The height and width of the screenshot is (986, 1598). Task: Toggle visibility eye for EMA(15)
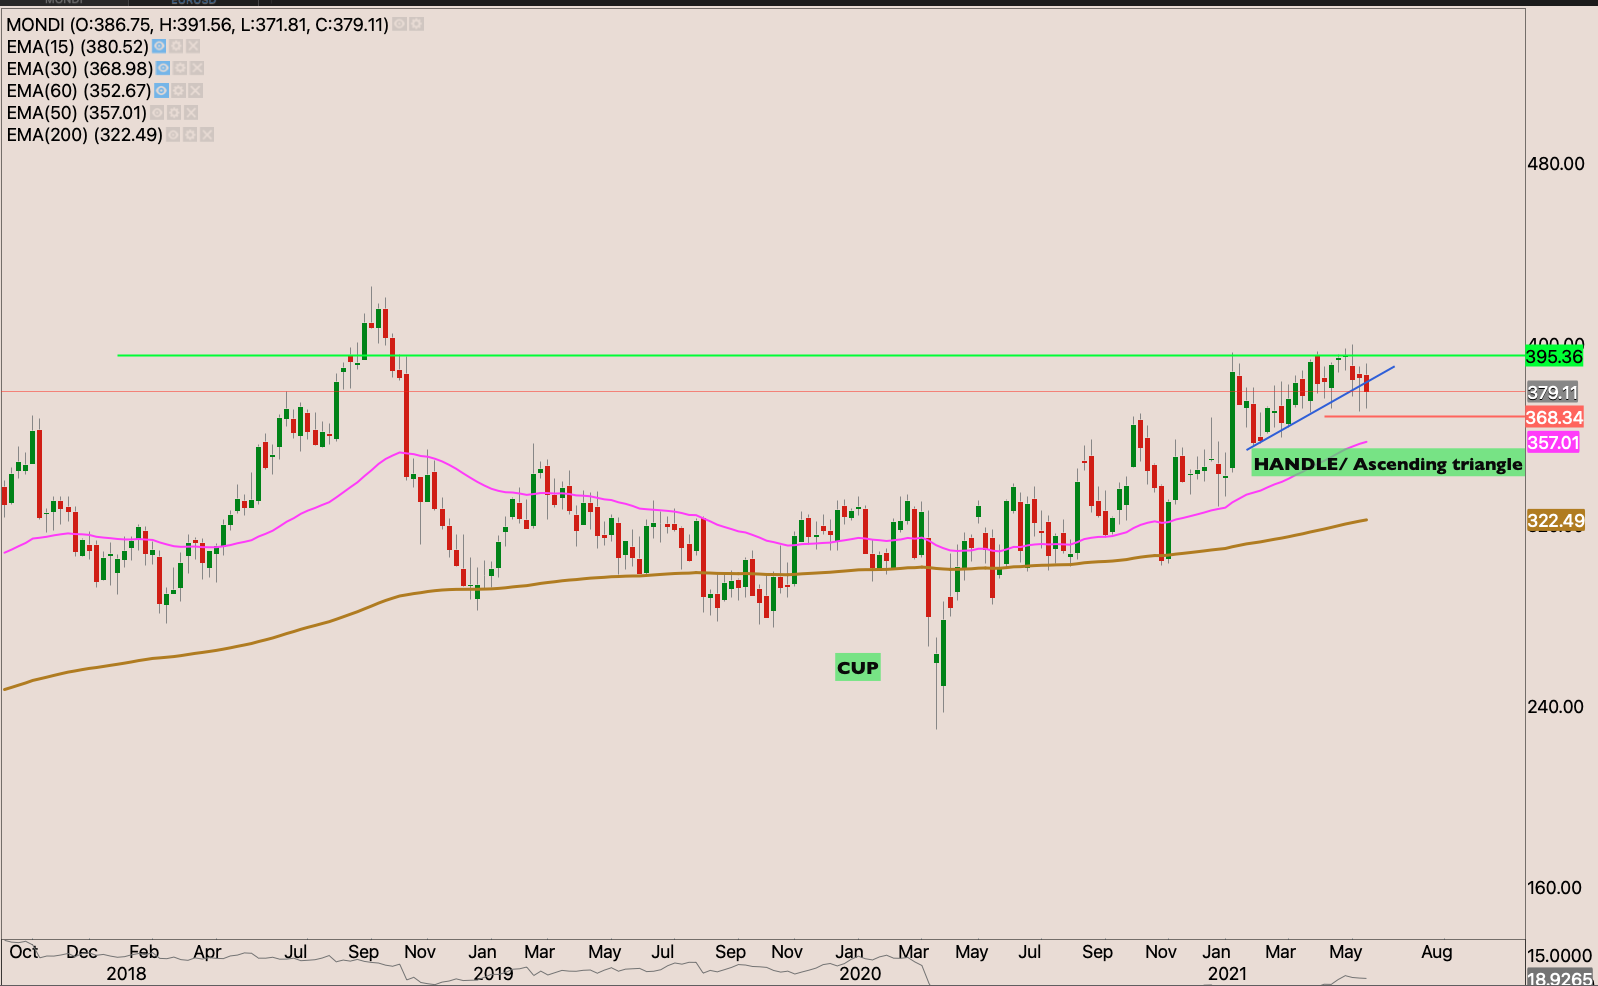(159, 47)
